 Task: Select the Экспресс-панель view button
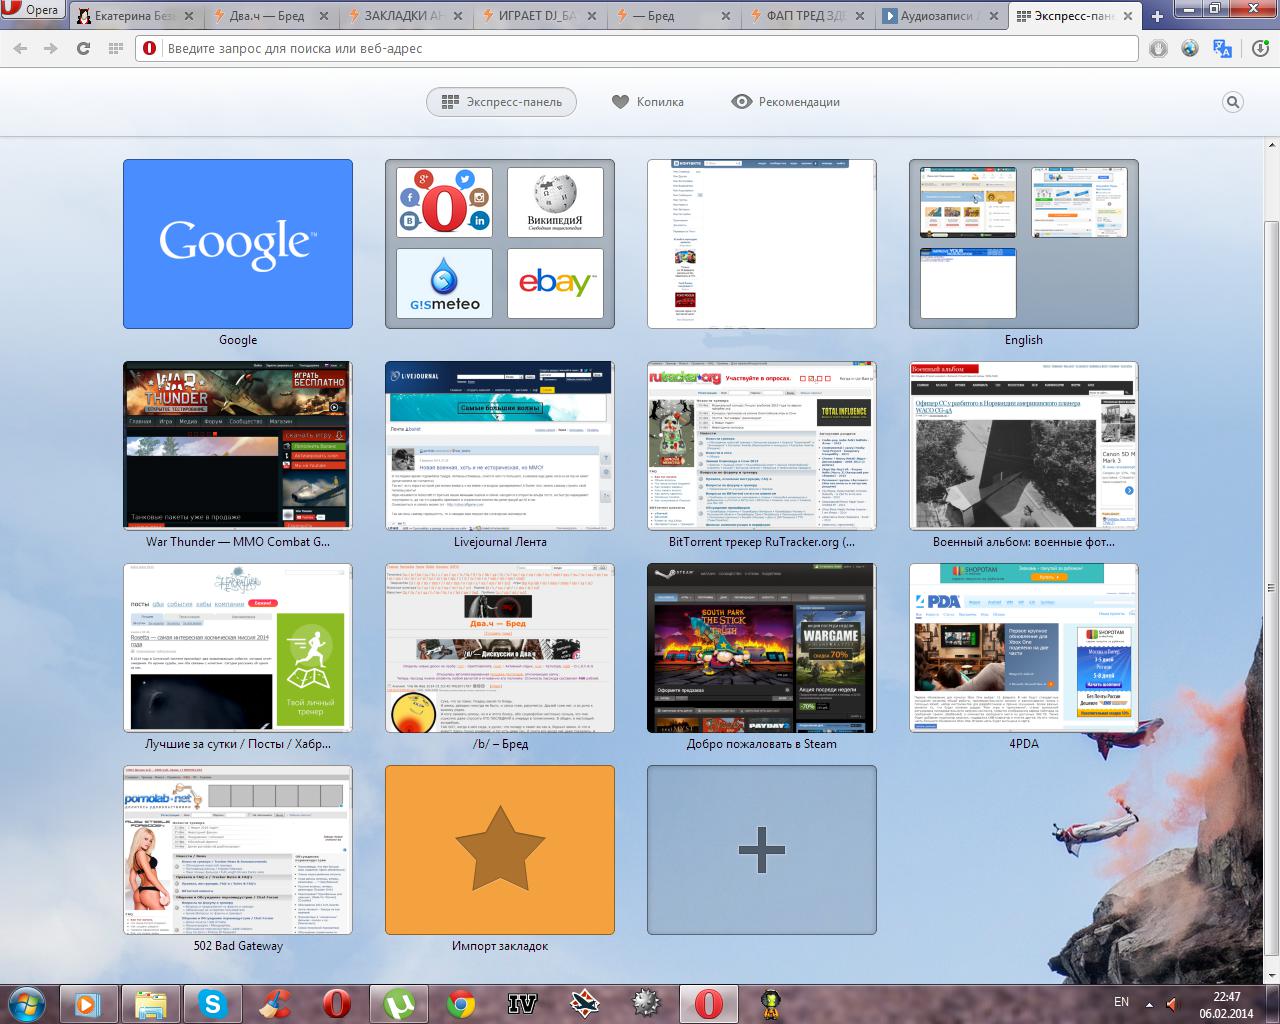pos(501,102)
